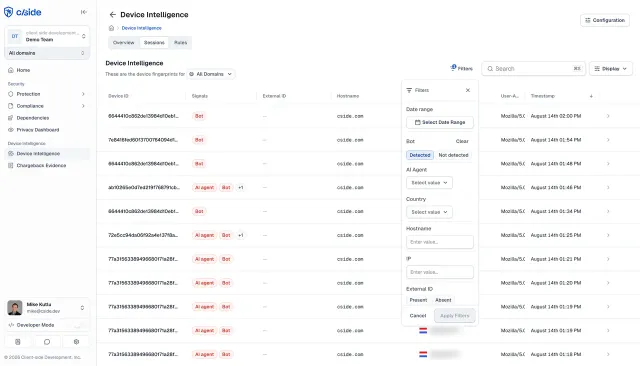
Task: Open Home in the sidebar
Action: [x=47, y=70]
